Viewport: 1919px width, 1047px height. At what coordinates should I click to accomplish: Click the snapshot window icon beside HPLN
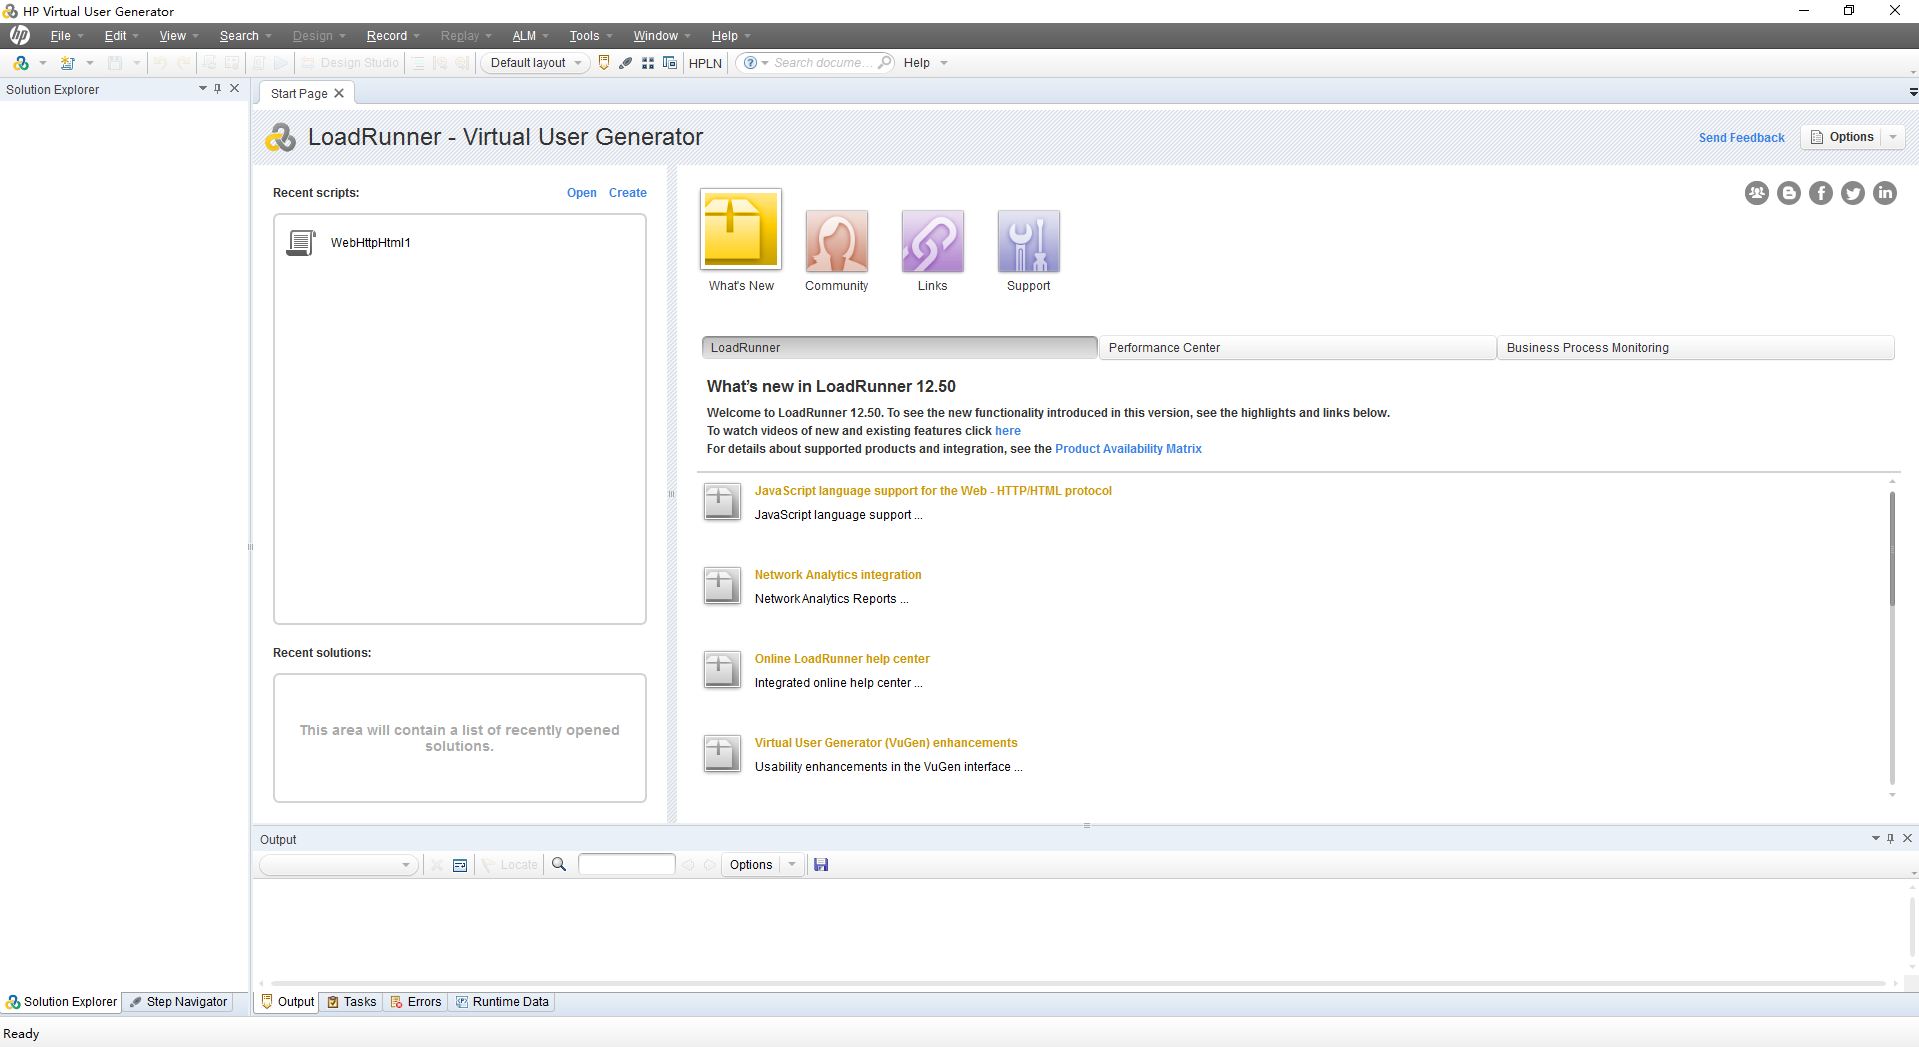[670, 63]
